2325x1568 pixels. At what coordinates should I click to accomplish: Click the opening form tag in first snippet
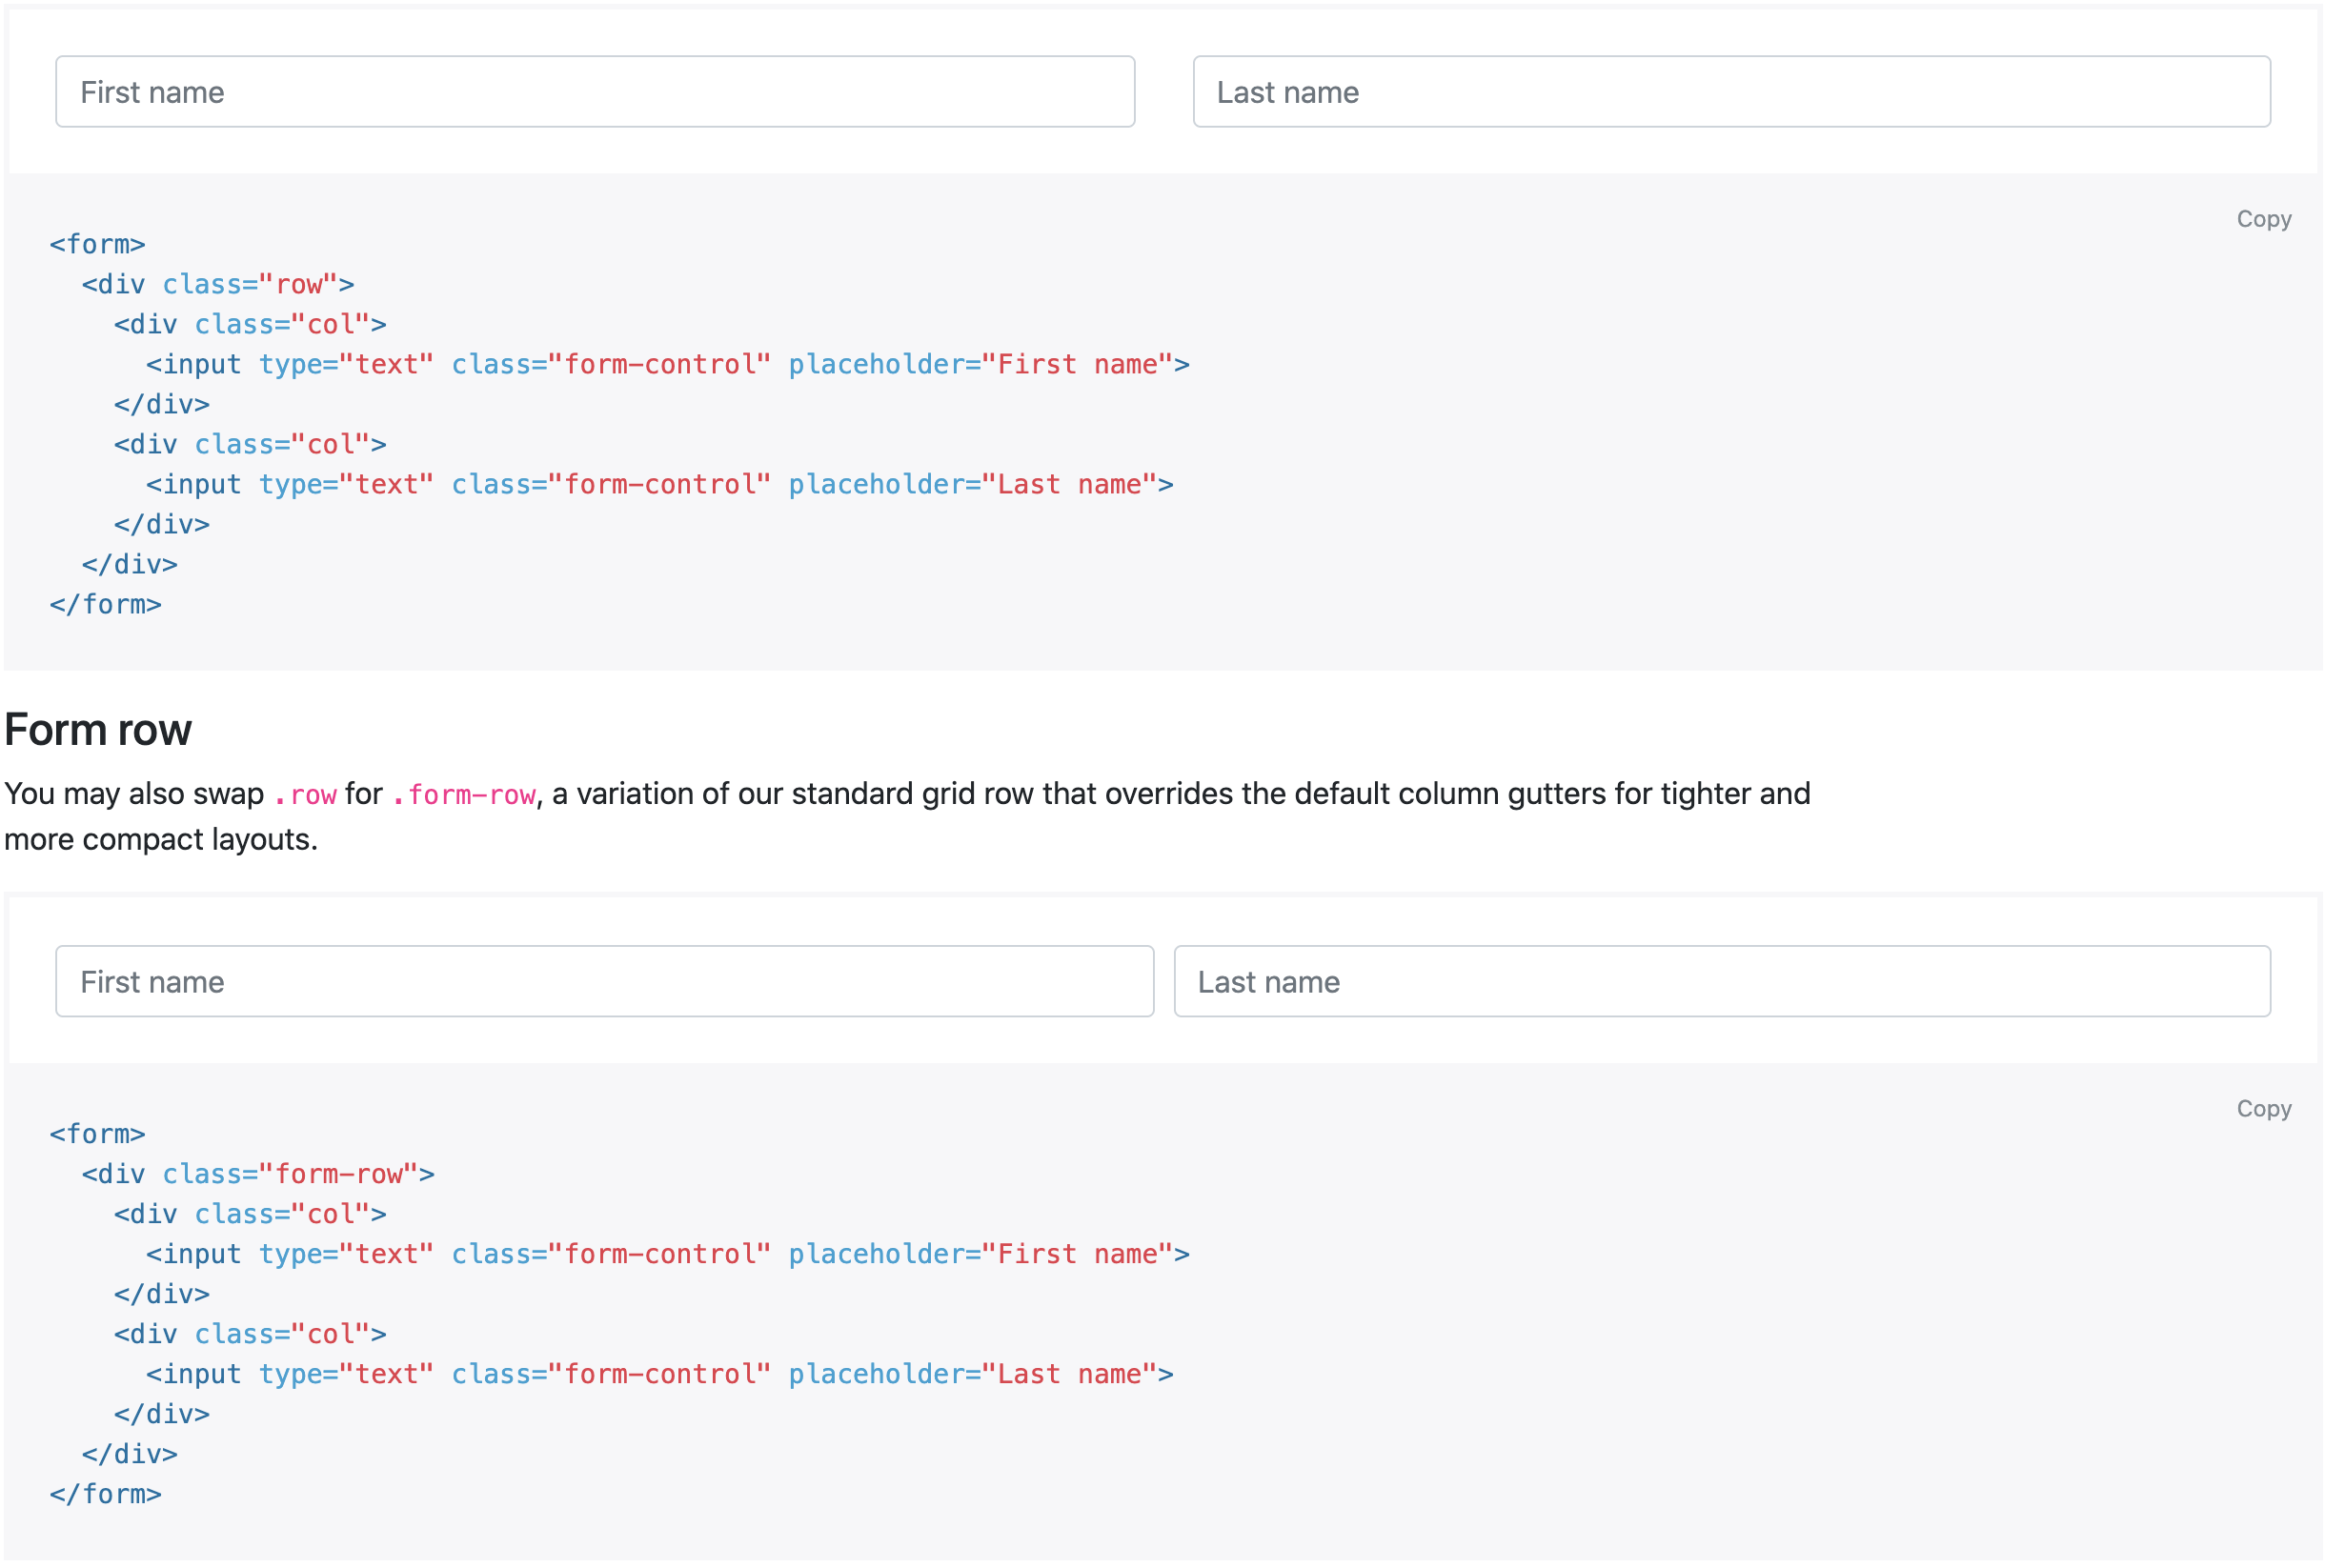[x=98, y=244]
